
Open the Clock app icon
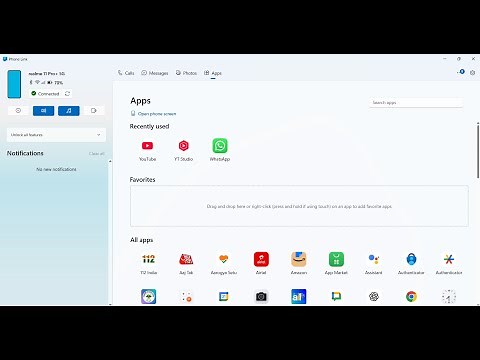coord(449,296)
